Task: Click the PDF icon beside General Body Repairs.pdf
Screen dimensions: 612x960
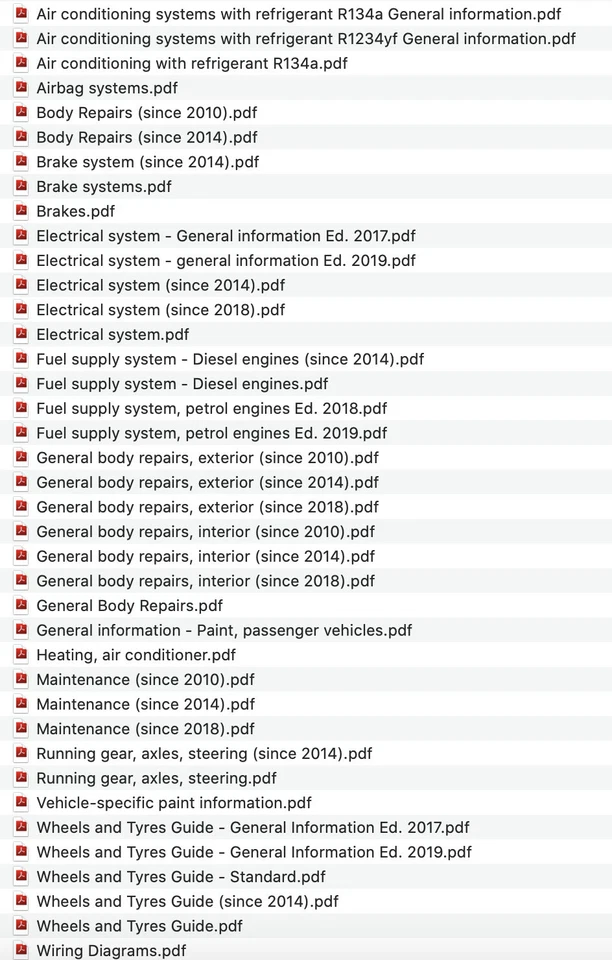Action: pos(21,605)
